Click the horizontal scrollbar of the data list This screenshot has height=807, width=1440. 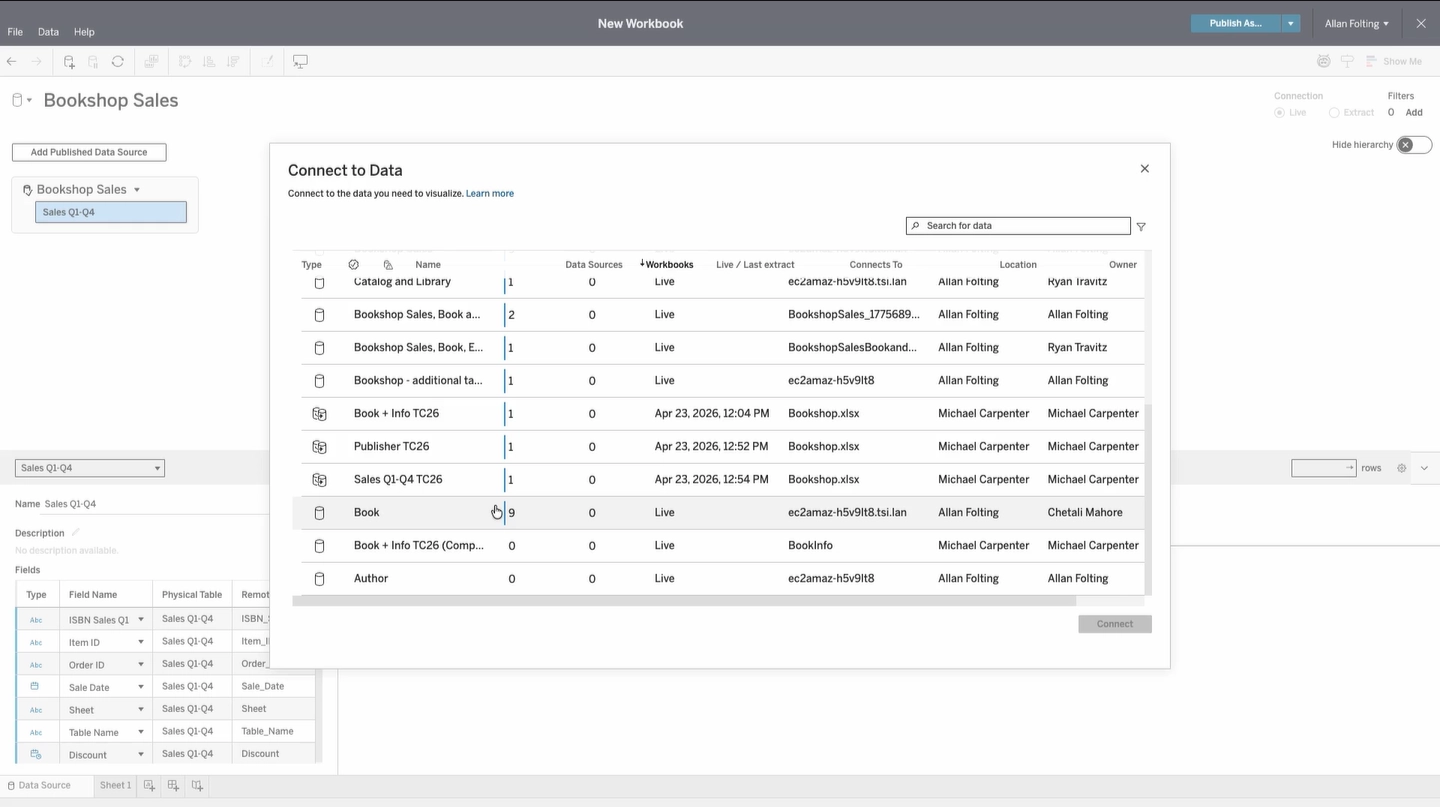click(x=684, y=601)
